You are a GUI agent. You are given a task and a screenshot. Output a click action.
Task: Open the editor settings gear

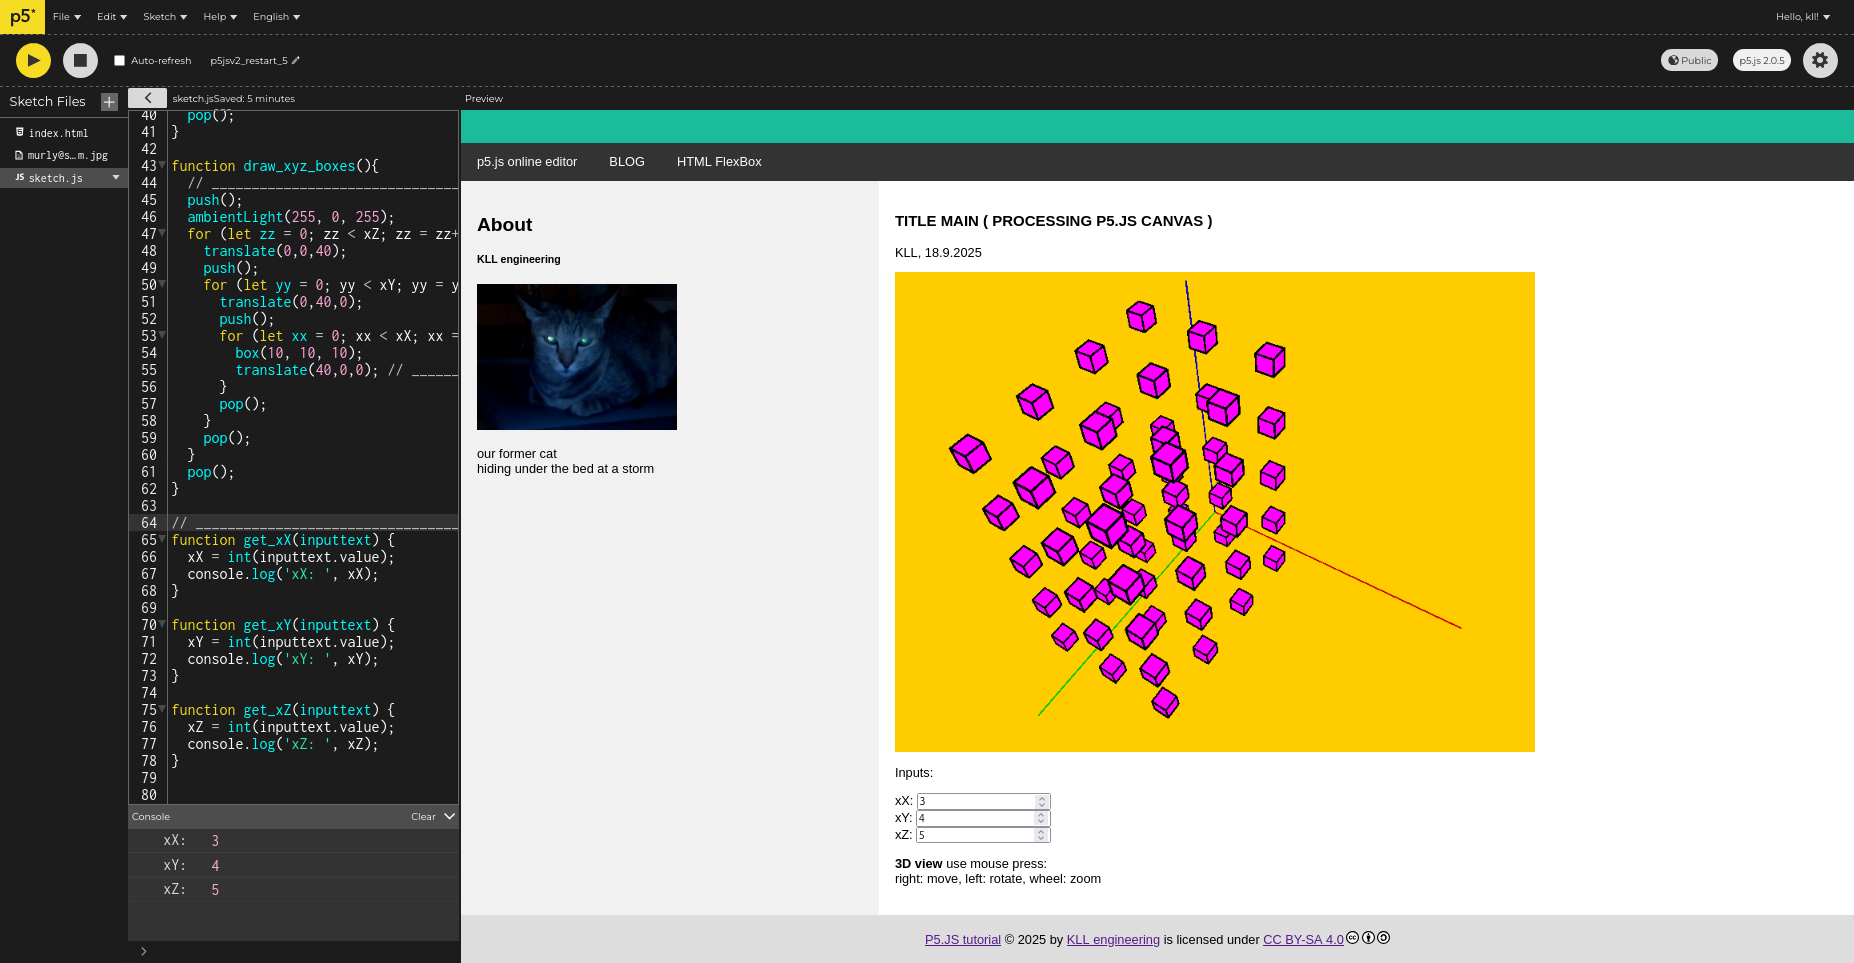(1819, 60)
